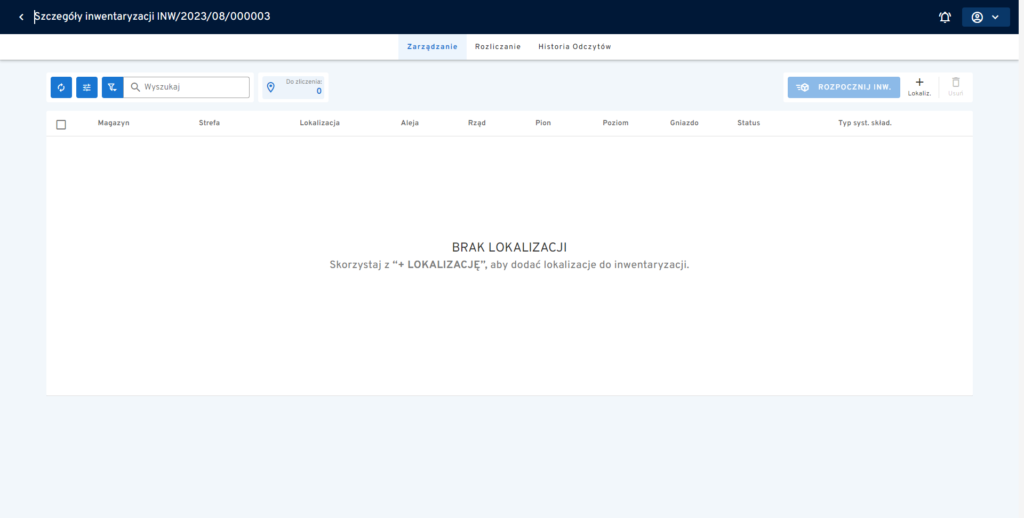
Task: Sort by the Magazyn column header
Action: (x=113, y=123)
